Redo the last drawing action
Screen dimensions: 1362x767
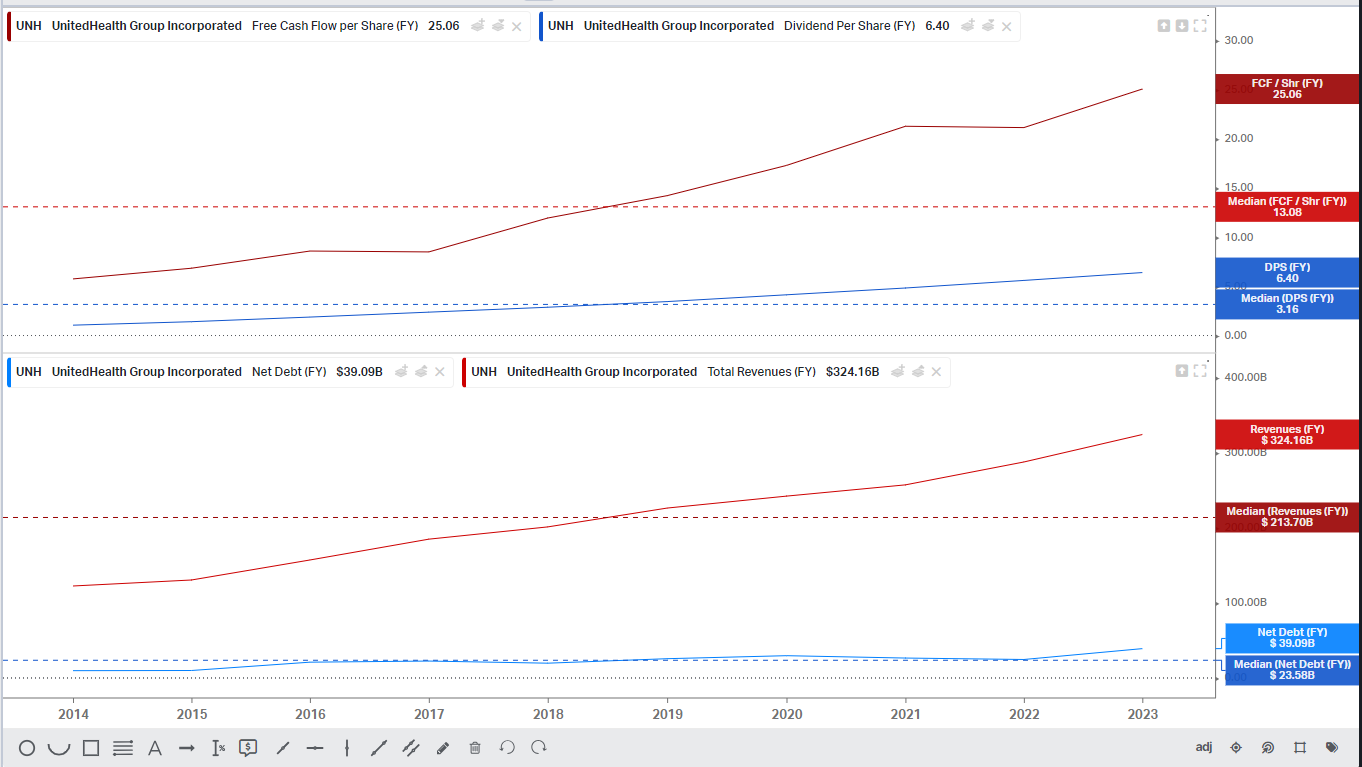click(x=539, y=748)
